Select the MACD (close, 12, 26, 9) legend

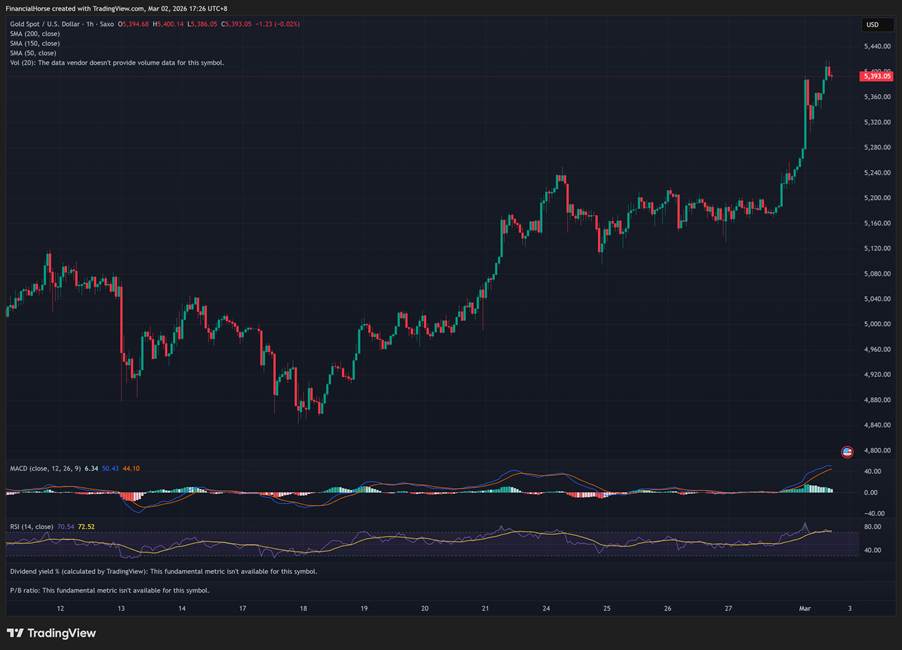pos(46,468)
